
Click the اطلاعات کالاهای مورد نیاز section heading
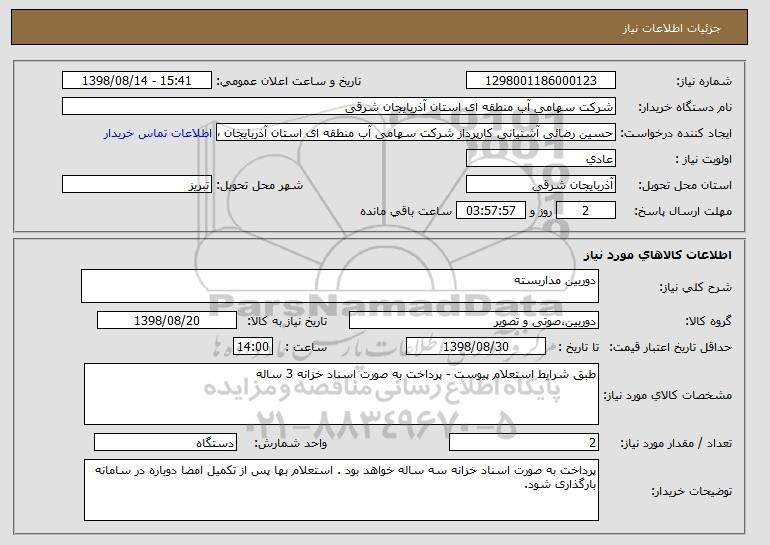pos(658,254)
